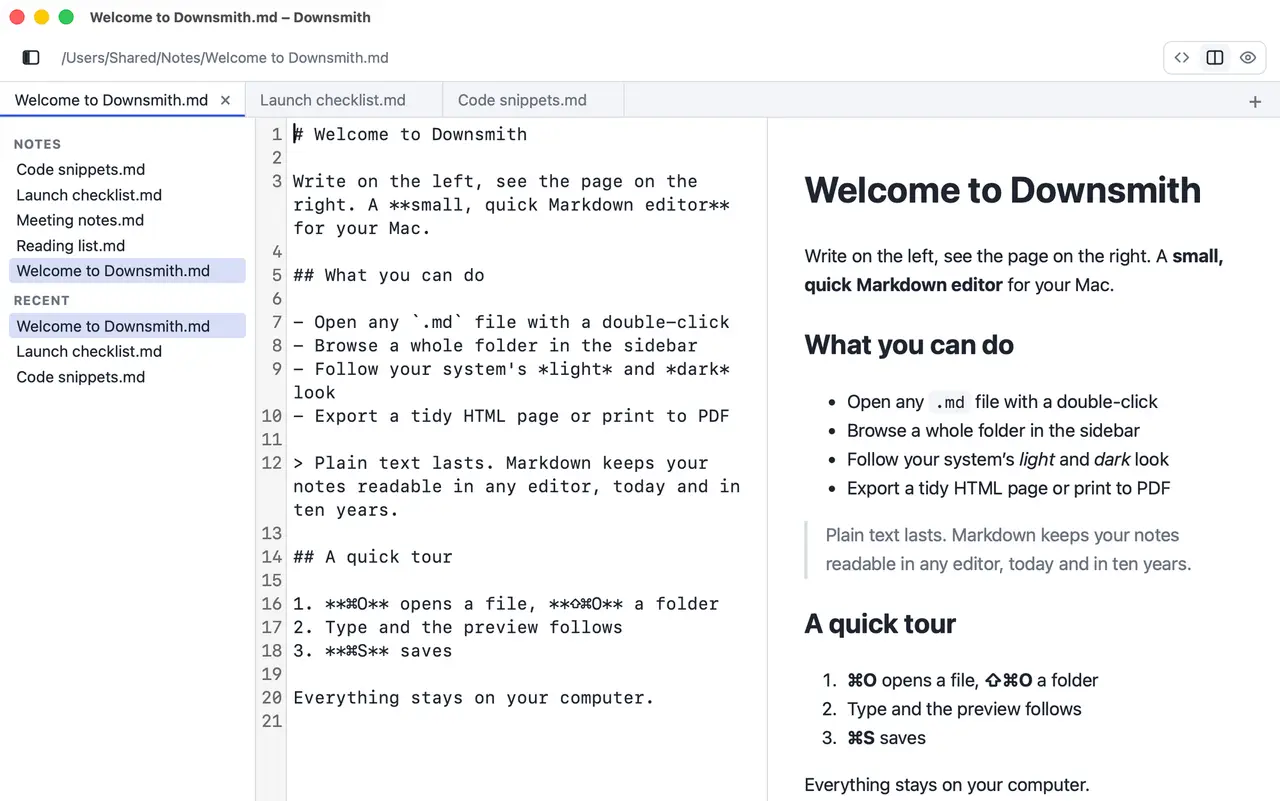Open Launch checklist.md under Recent
1280x801 pixels.
pyautogui.click(x=127, y=352)
